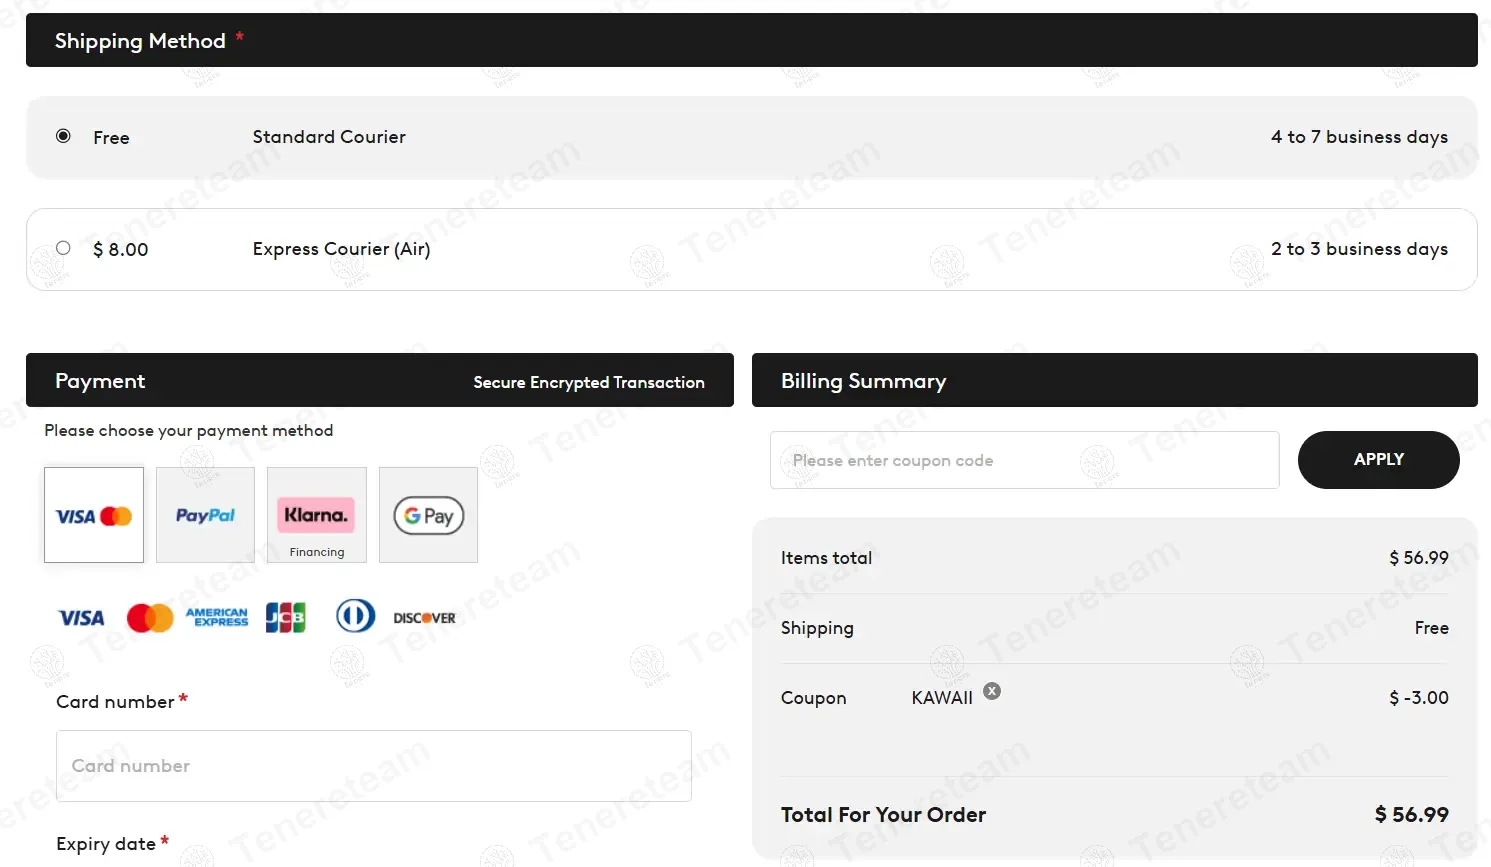The height and width of the screenshot is (867, 1491).
Task: Click the American Express logo
Action: point(217,618)
